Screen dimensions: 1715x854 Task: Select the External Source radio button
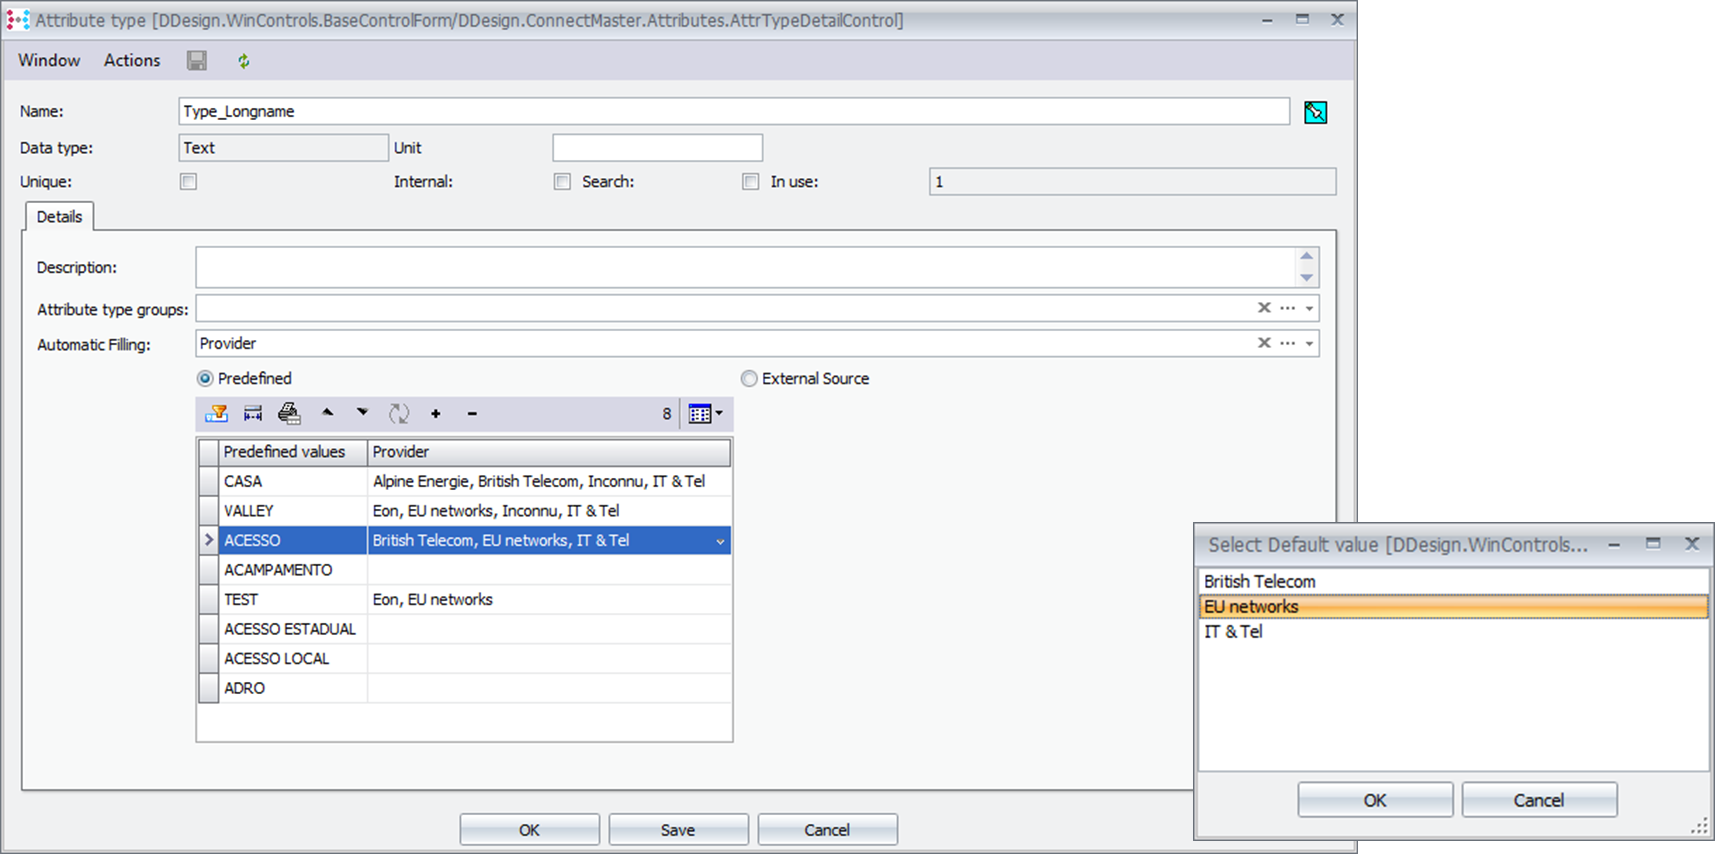[x=749, y=379]
